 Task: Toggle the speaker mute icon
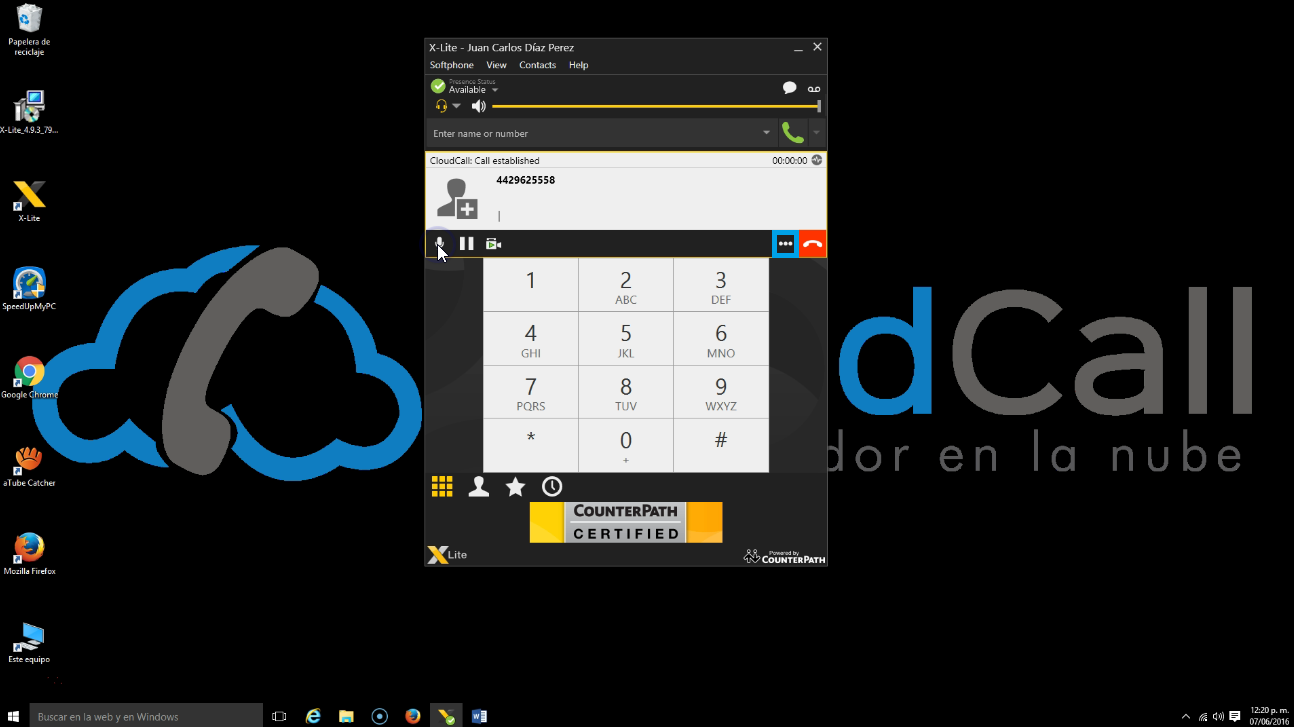(x=479, y=106)
